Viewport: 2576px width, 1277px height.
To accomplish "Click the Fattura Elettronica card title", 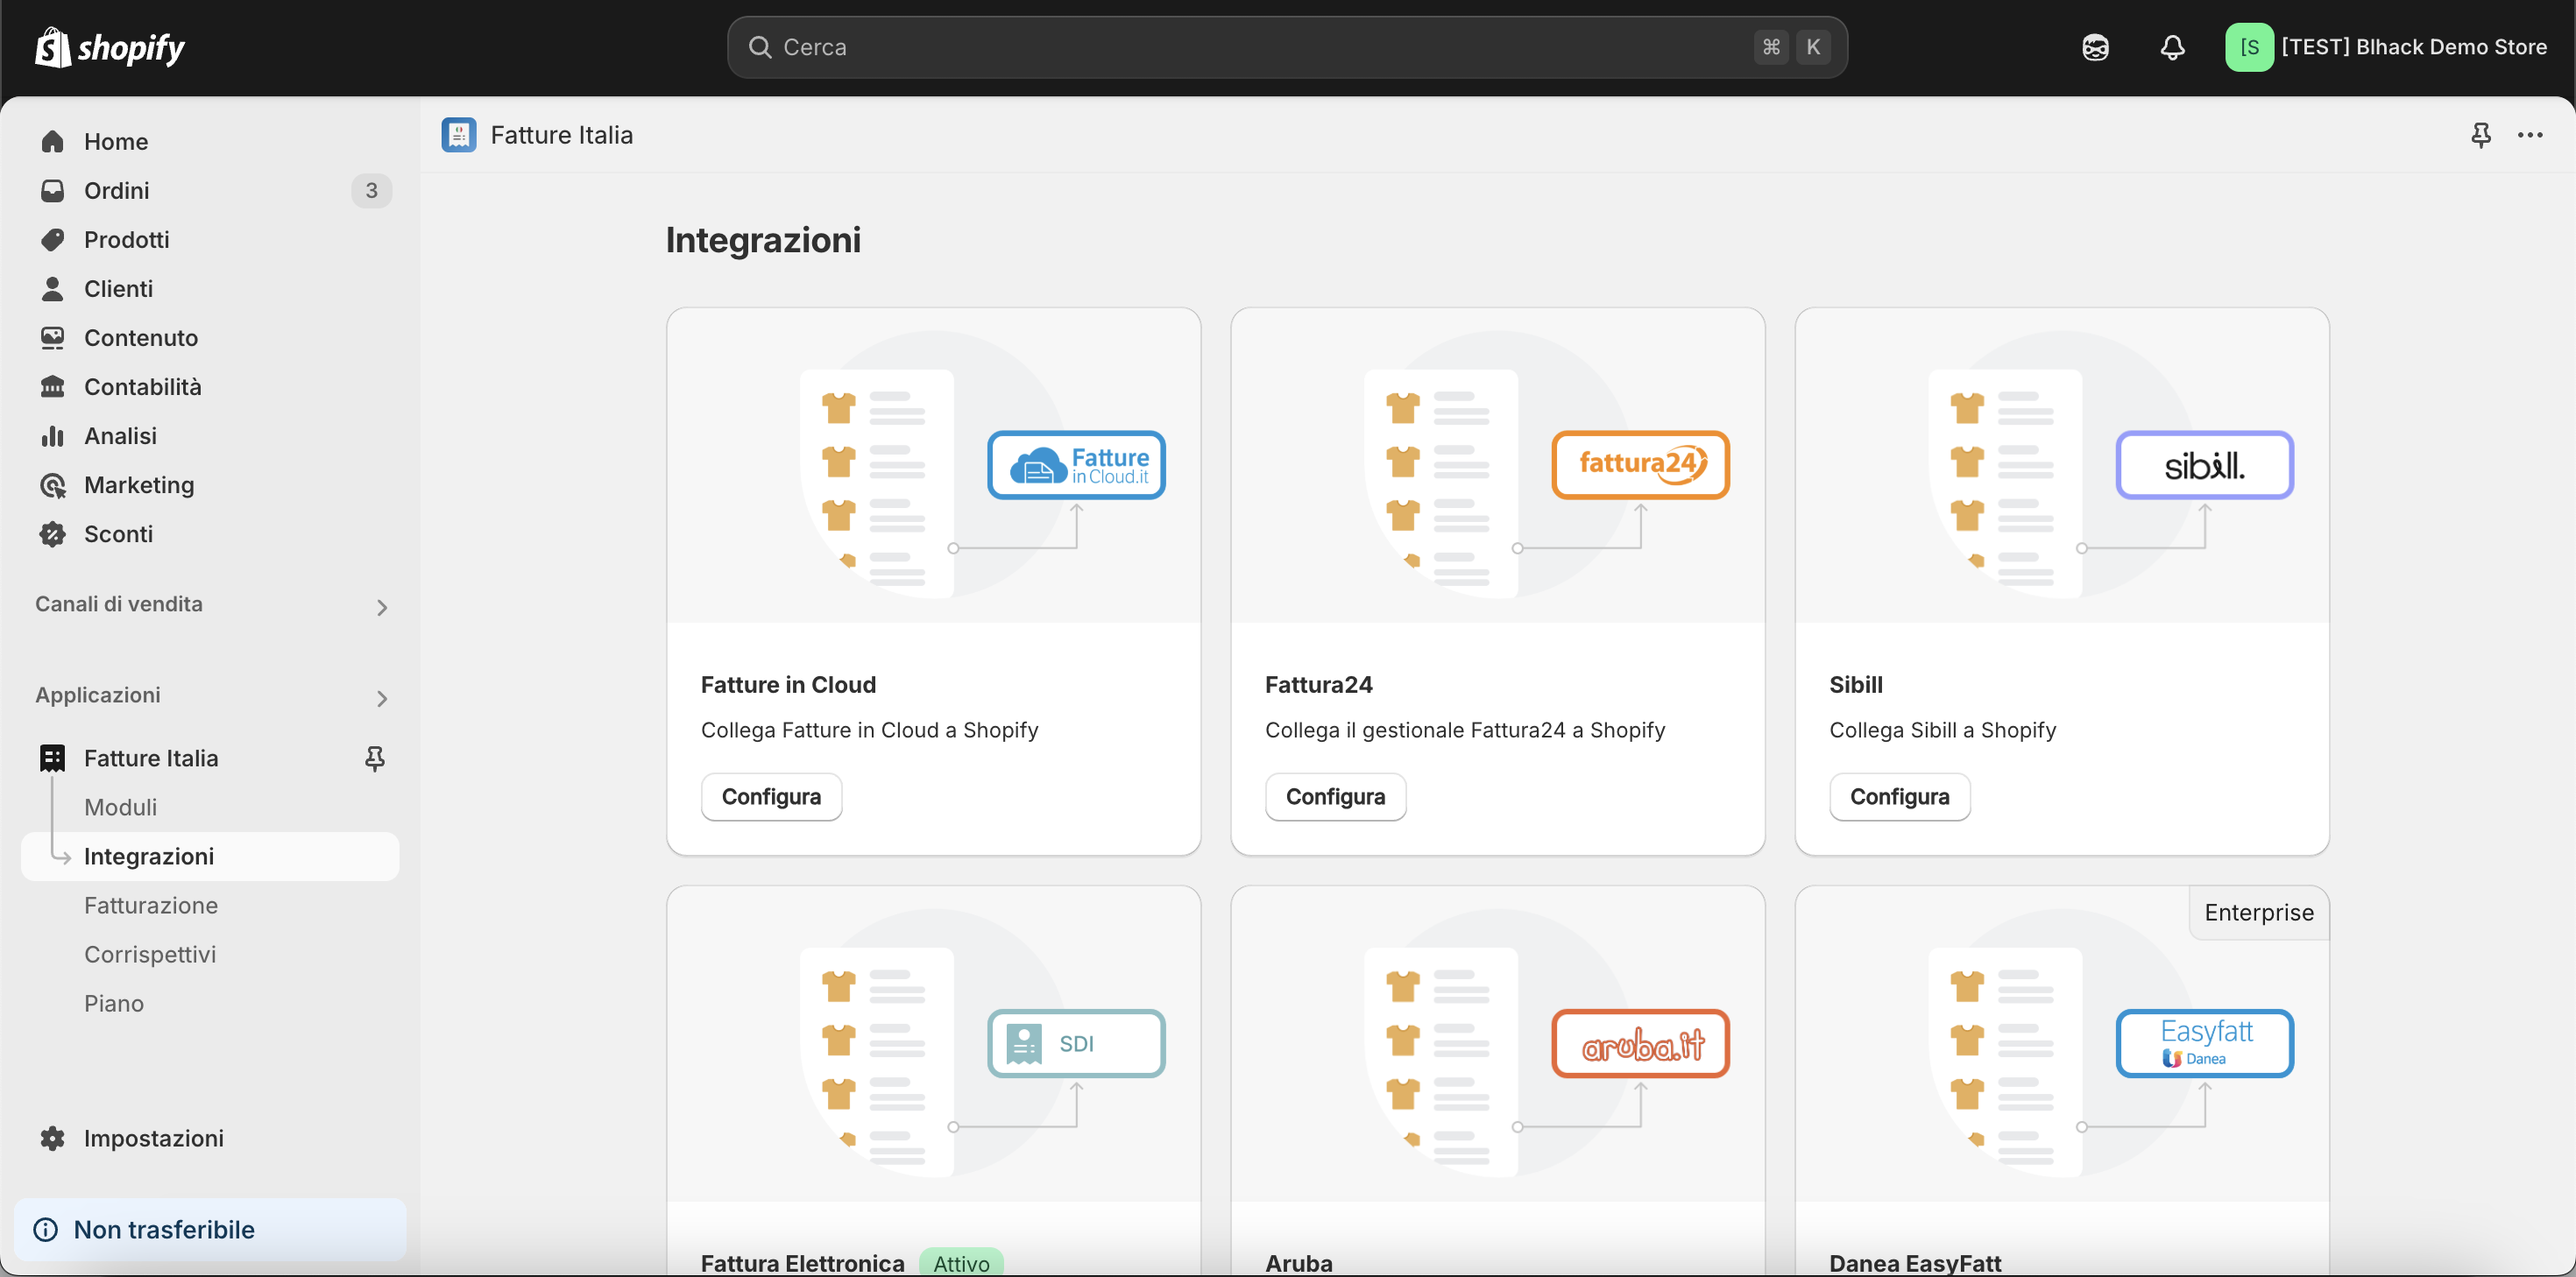I will pyautogui.click(x=802, y=1263).
